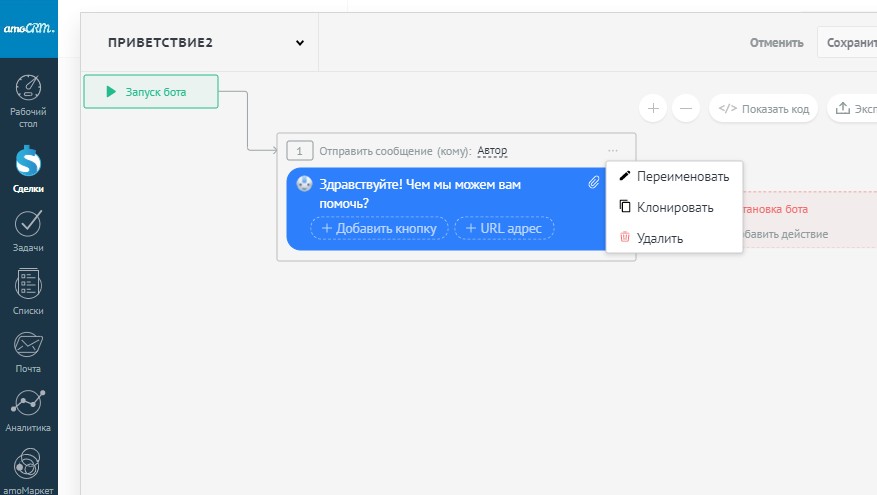Go to Сделки in the sidebar
The height and width of the screenshot is (495, 877).
[x=28, y=161]
